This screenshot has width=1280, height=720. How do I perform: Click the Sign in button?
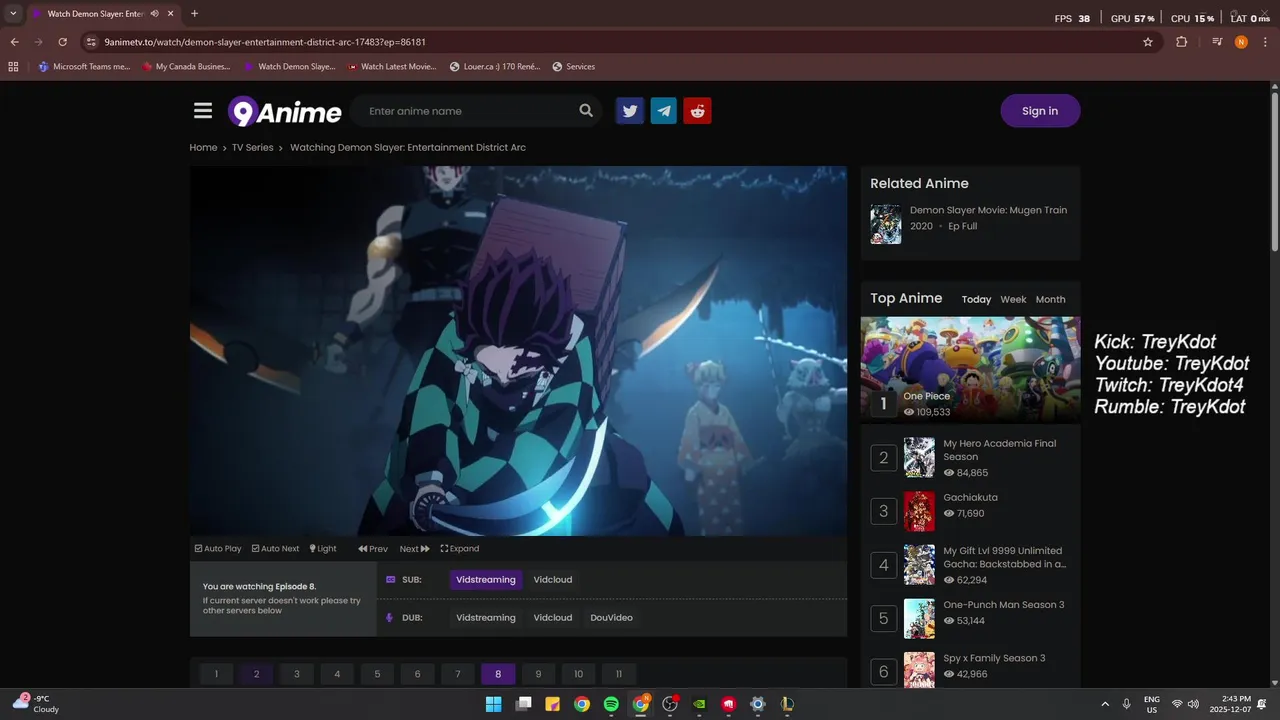1040,111
